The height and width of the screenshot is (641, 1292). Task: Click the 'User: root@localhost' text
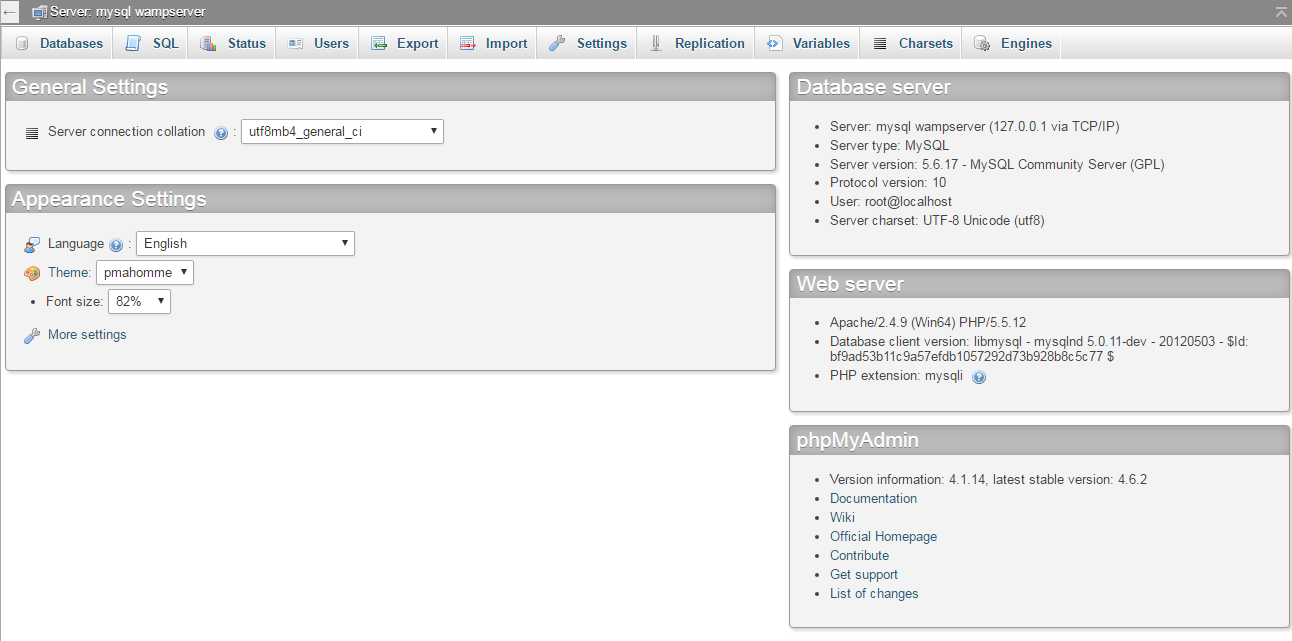pos(891,201)
